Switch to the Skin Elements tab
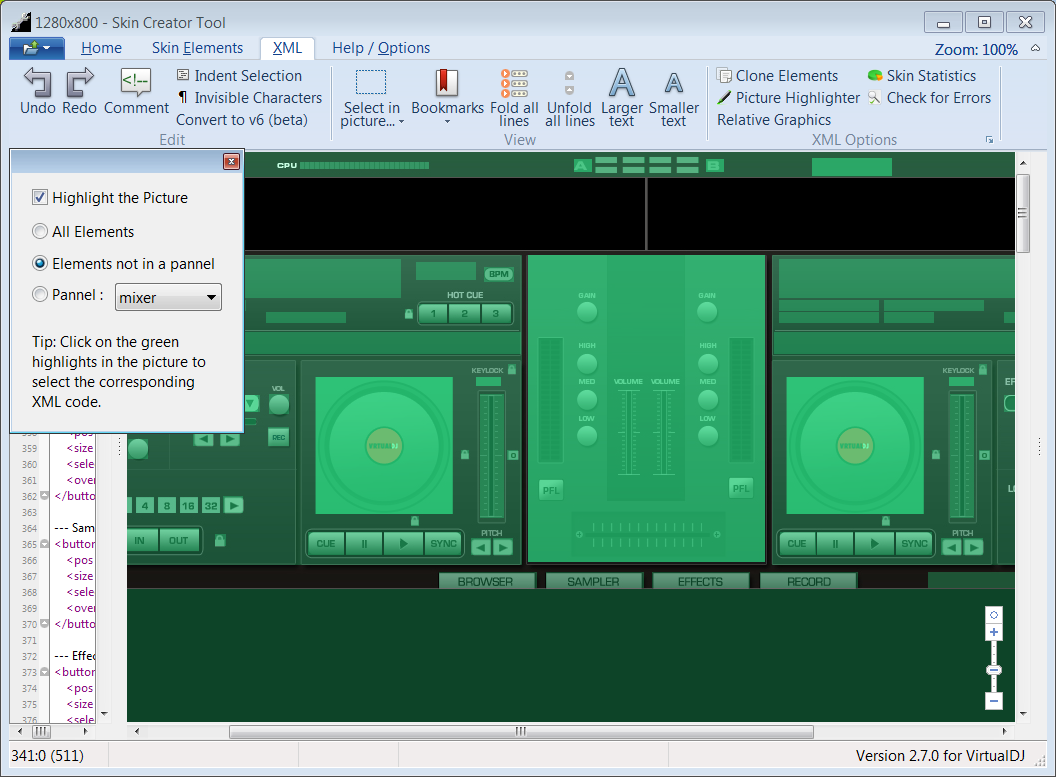Image resolution: width=1056 pixels, height=777 pixels. pyautogui.click(x=197, y=48)
